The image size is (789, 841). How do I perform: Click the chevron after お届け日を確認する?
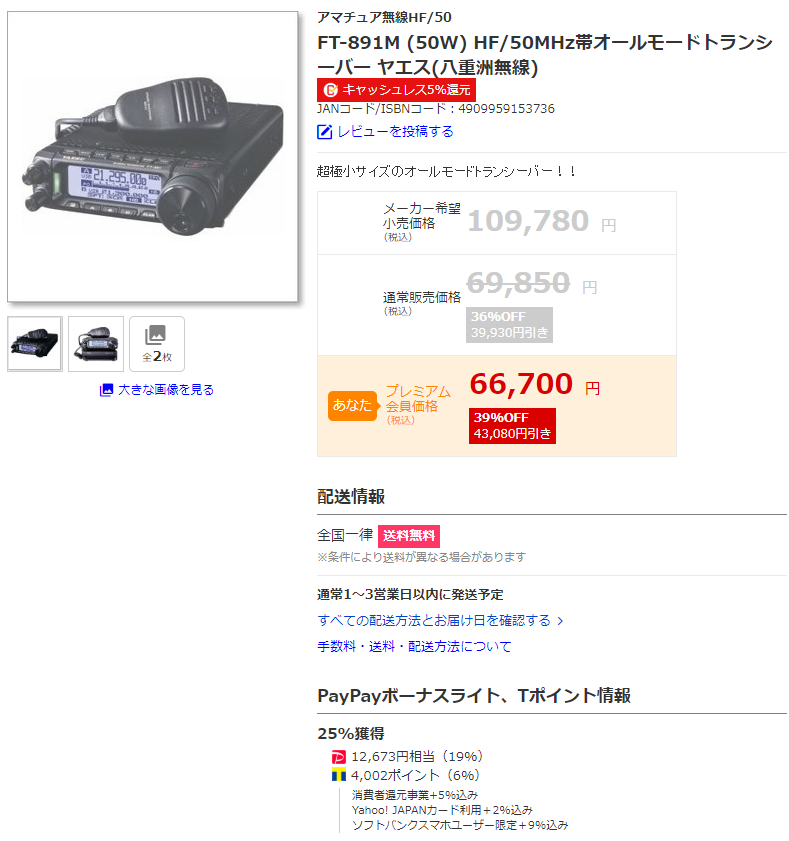[x=561, y=621]
